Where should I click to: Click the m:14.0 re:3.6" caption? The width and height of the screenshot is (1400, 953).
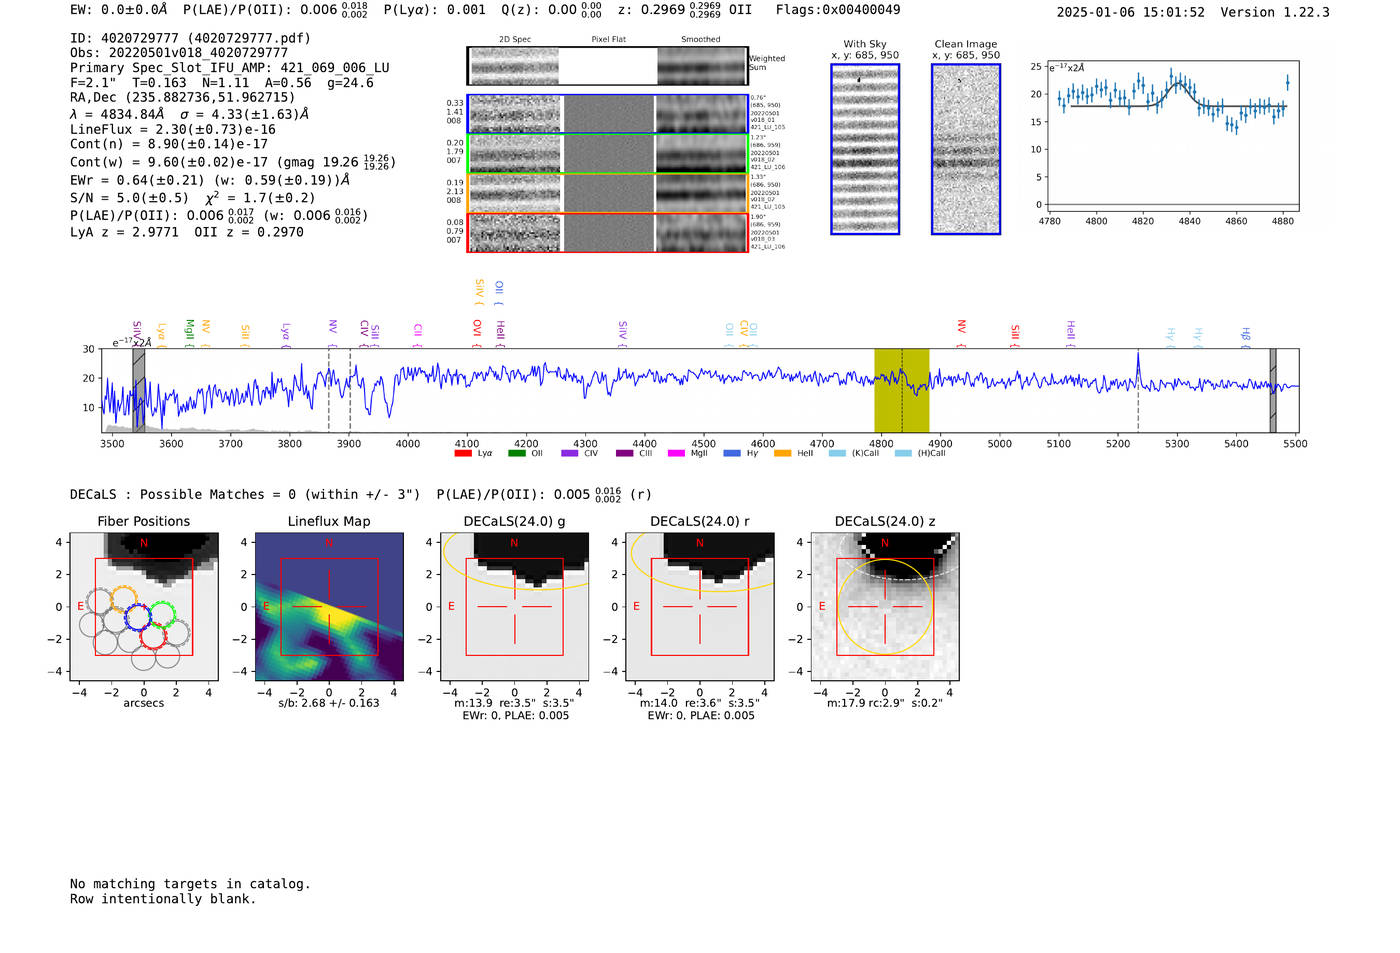[x=699, y=703]
